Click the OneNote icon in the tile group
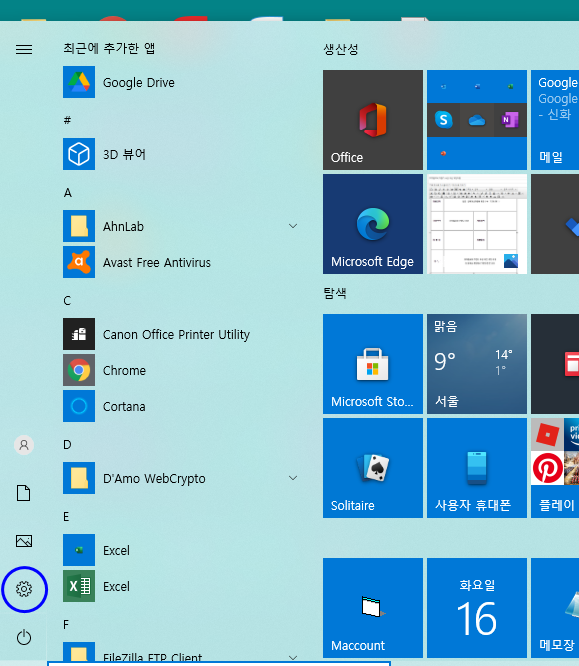 pos(510,120)
